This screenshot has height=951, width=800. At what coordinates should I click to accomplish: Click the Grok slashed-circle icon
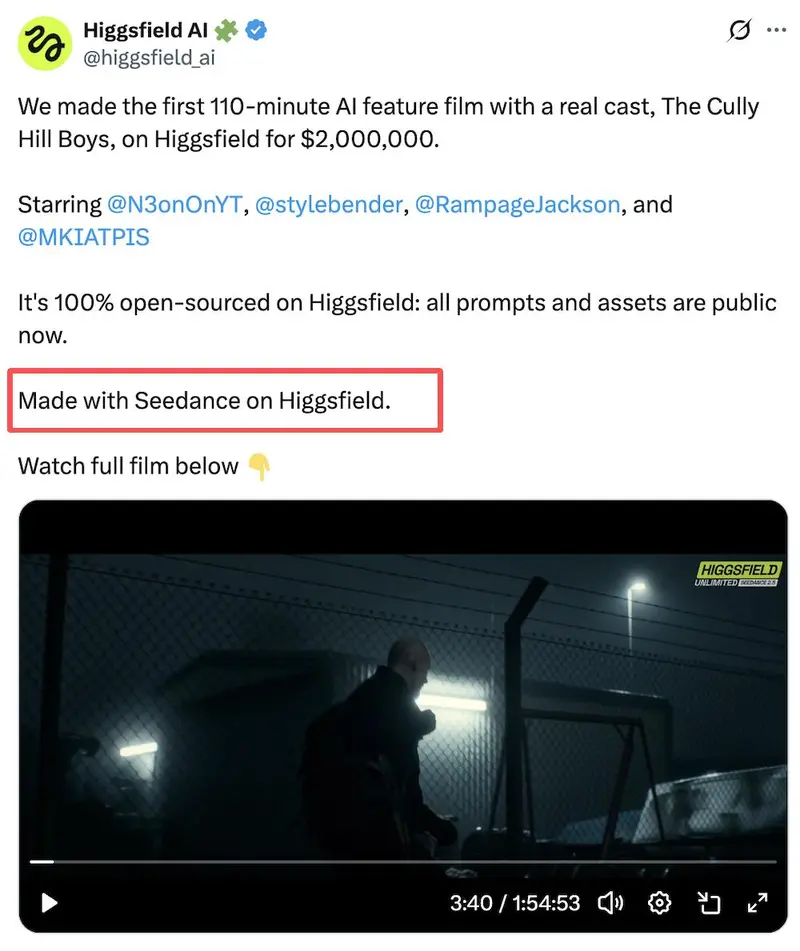click(x=739, y=30)
